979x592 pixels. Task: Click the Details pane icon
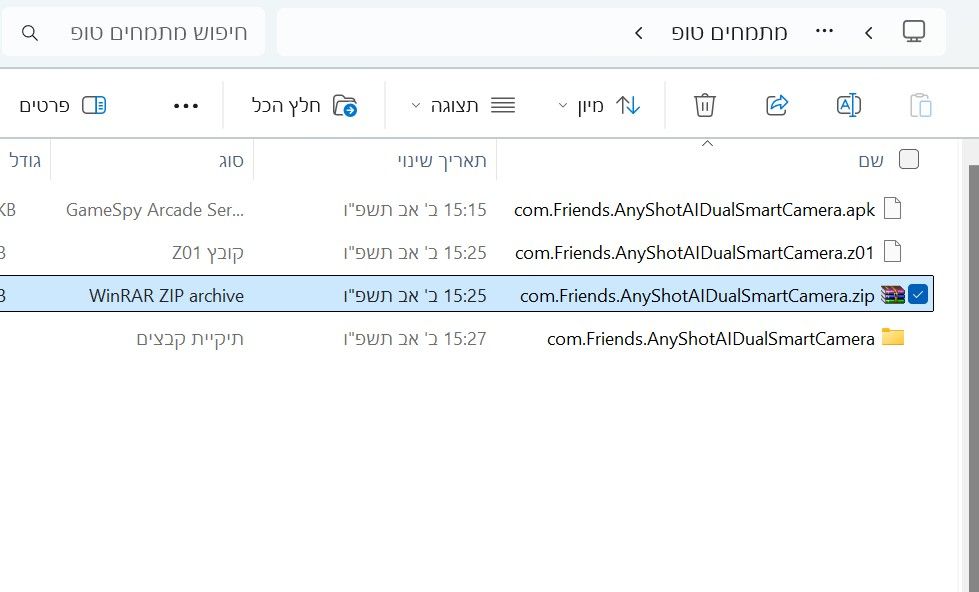point(94,105)
